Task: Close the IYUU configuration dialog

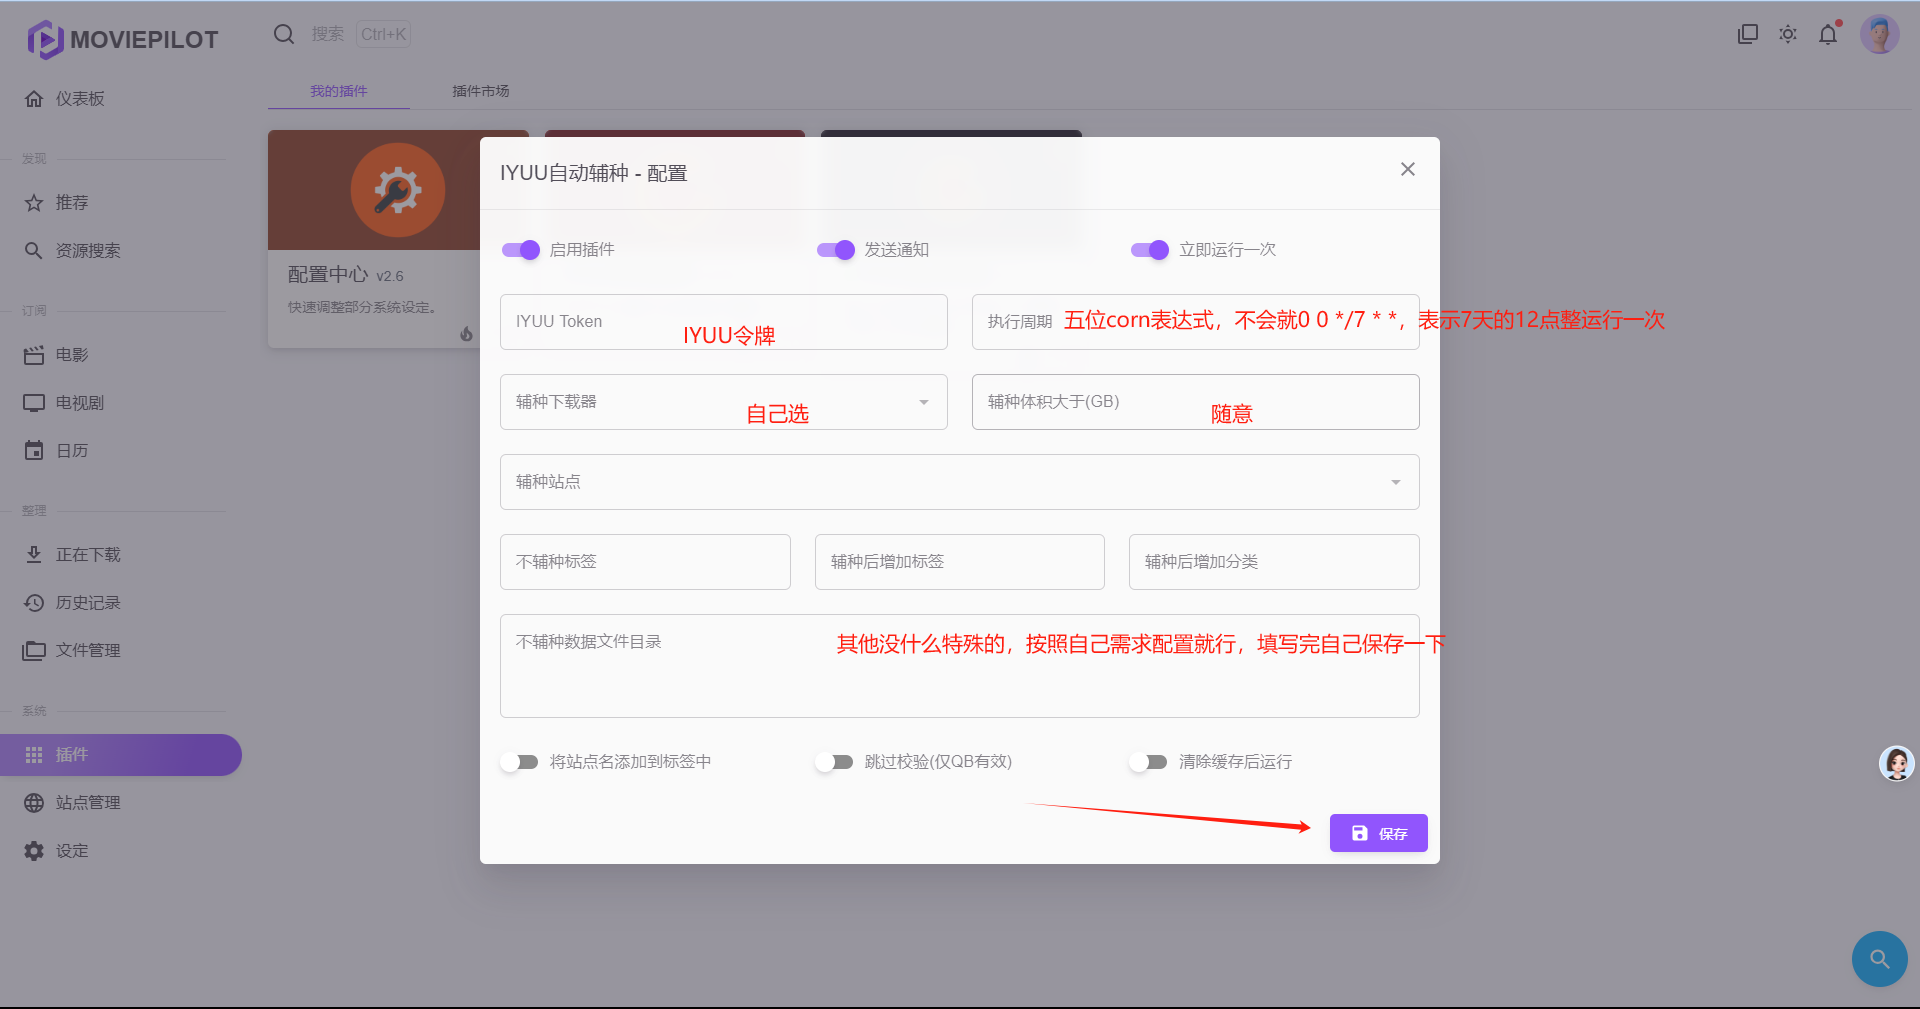Action: (x=1407, y=170)
